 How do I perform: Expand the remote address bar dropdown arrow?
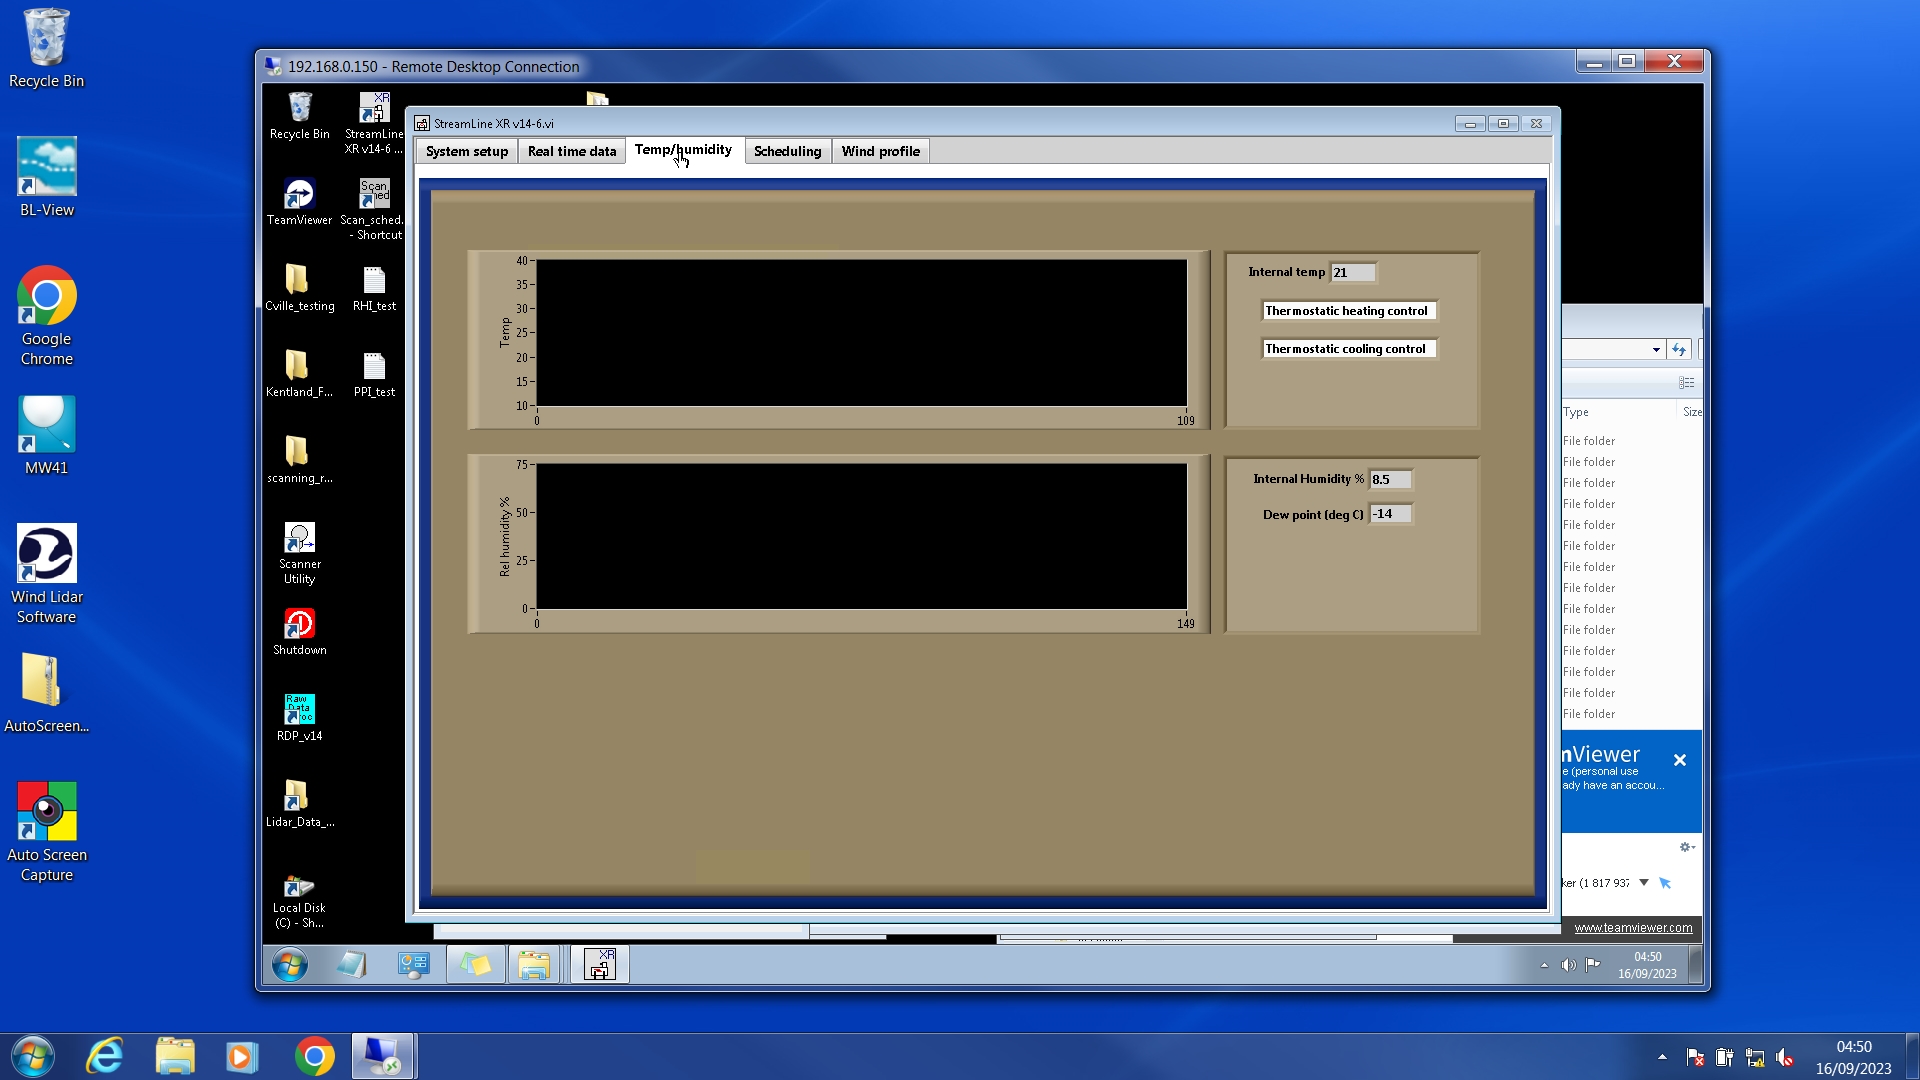pos(1656,350)
